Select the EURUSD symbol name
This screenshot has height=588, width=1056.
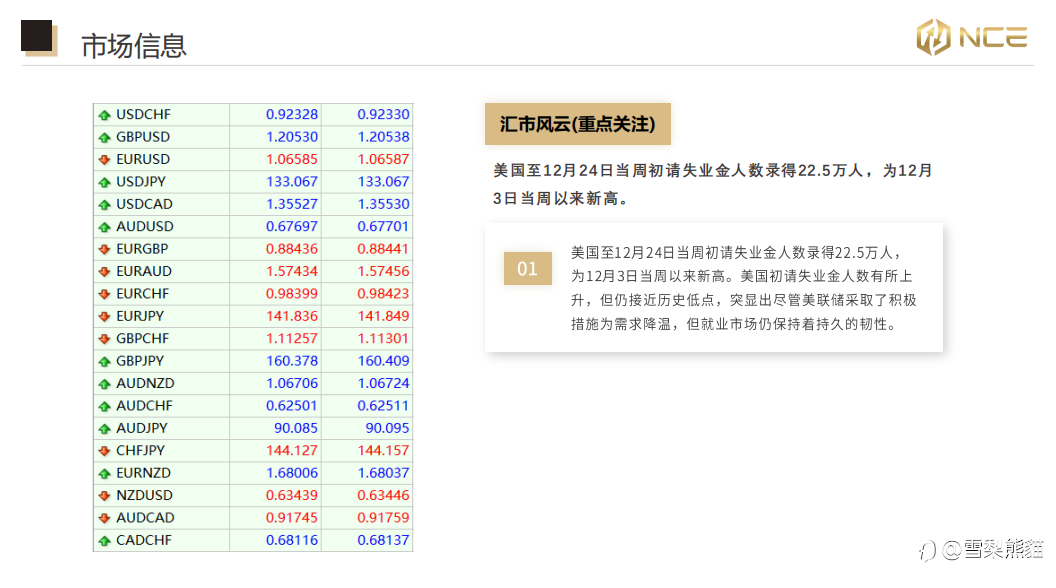(x=143, y=159)
